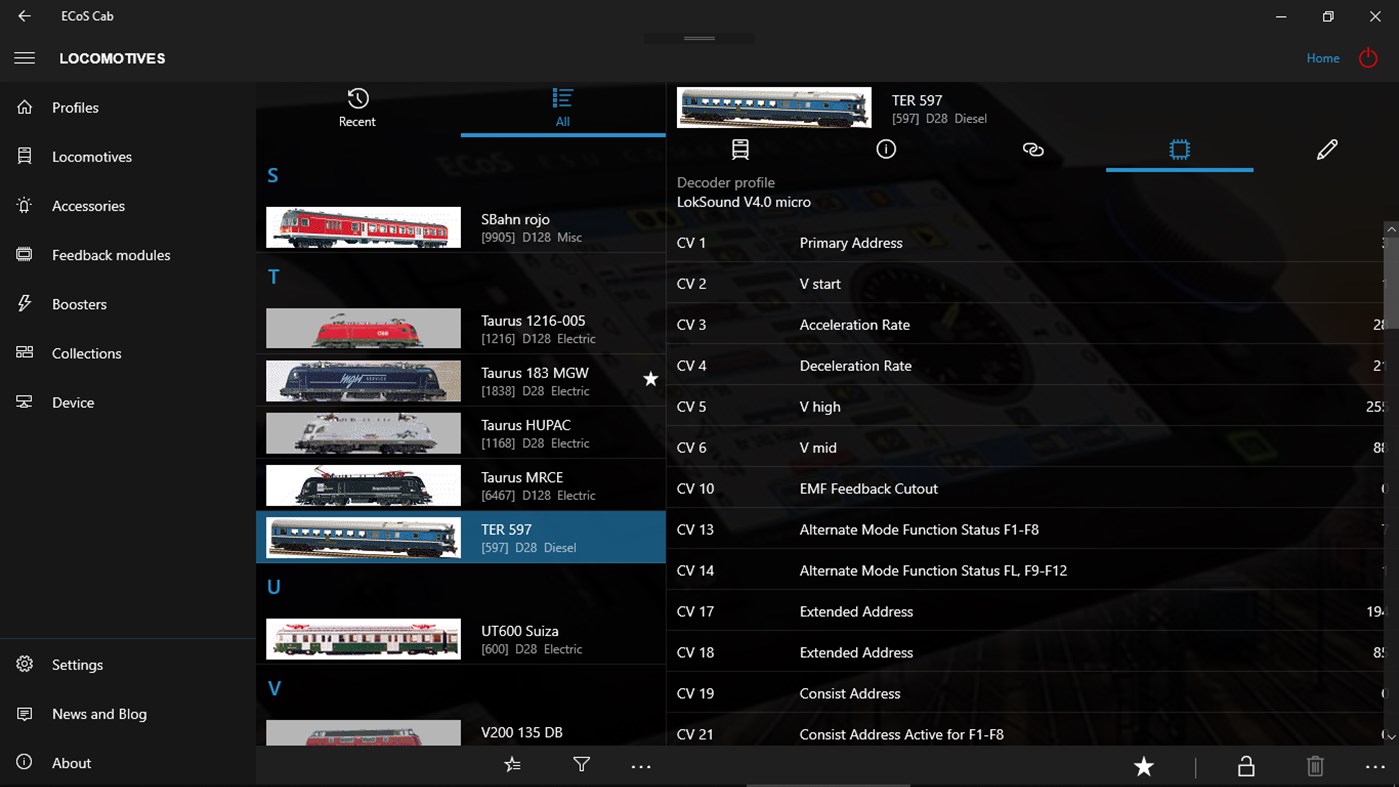Open the decoder chip tab icon
The image size is (1399, 787).
[x=1180, y=149]
